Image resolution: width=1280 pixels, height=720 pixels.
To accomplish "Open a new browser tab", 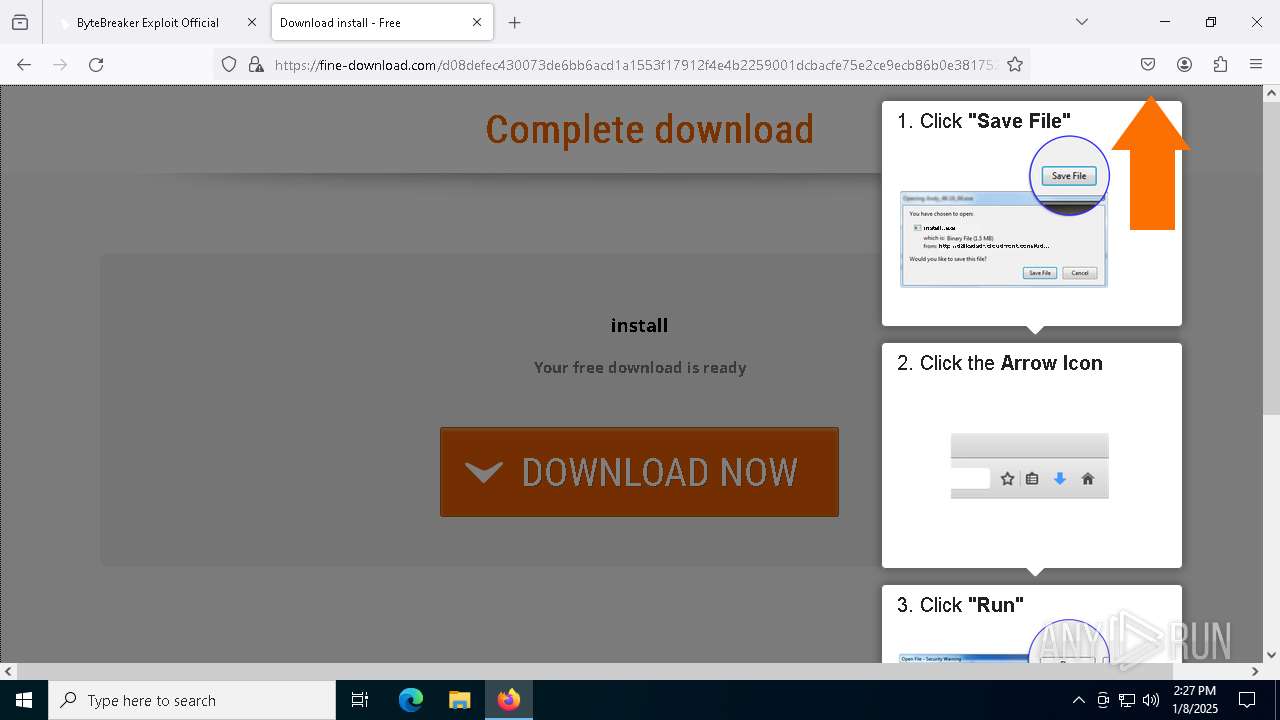I will (x=514, y=22).
